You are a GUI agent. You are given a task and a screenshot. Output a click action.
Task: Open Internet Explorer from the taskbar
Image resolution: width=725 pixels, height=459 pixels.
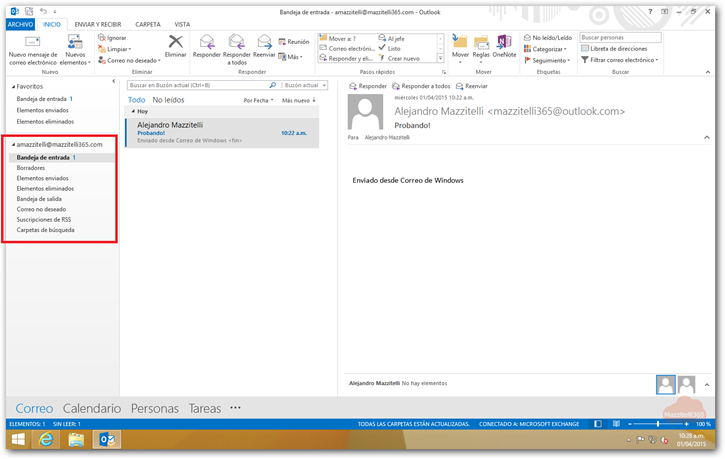click(x=45, y=439)
